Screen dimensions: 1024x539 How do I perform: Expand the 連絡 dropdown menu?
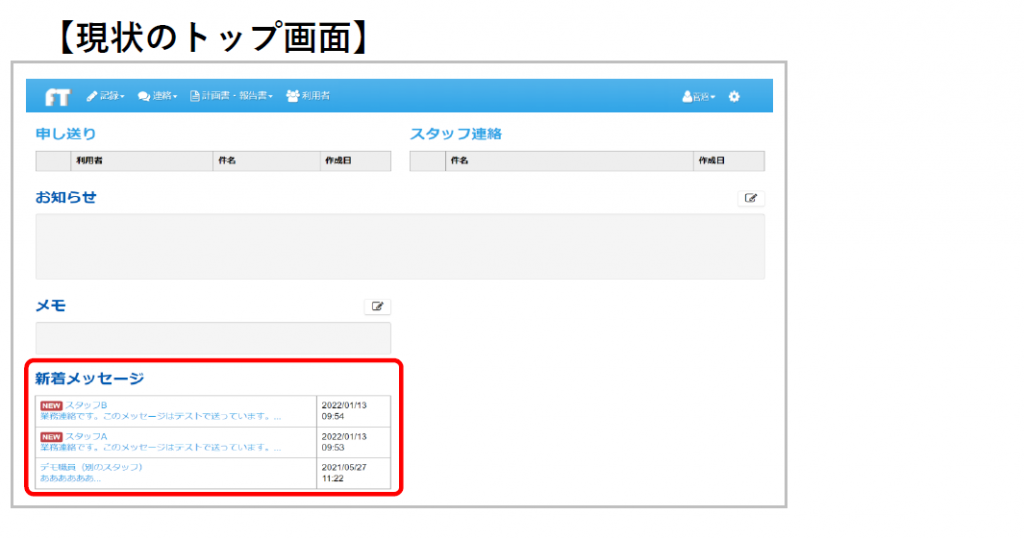[x=158, y=96]
